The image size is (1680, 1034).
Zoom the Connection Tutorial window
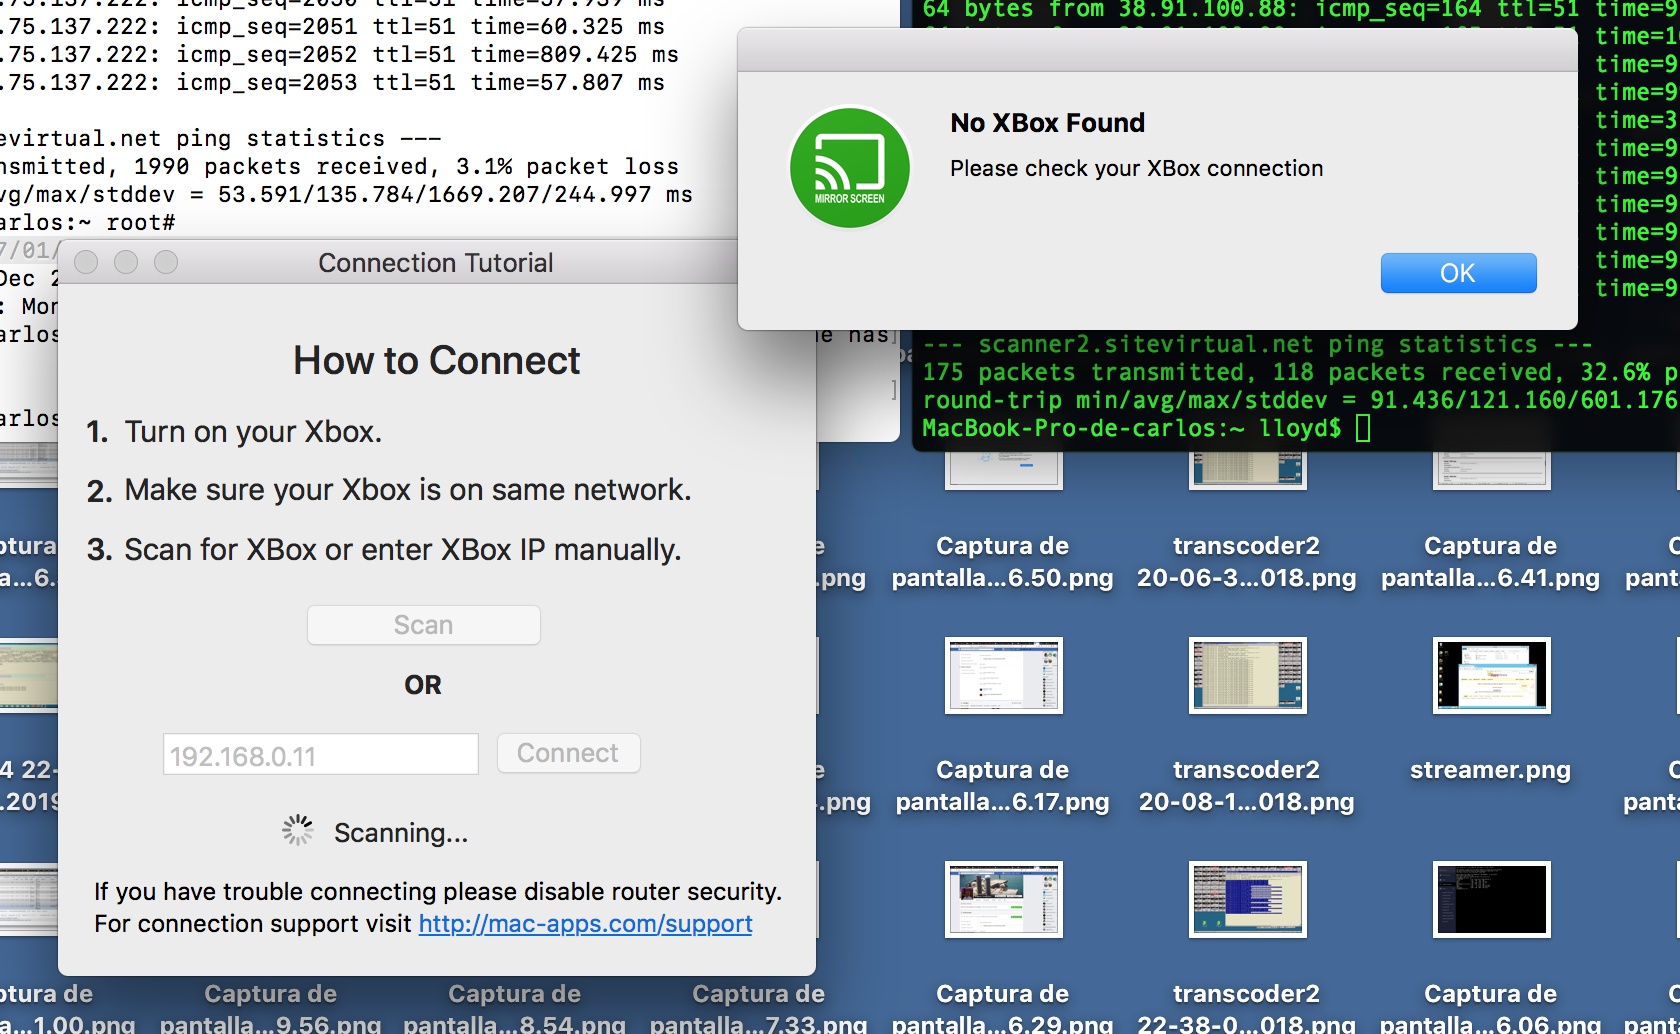166,262
